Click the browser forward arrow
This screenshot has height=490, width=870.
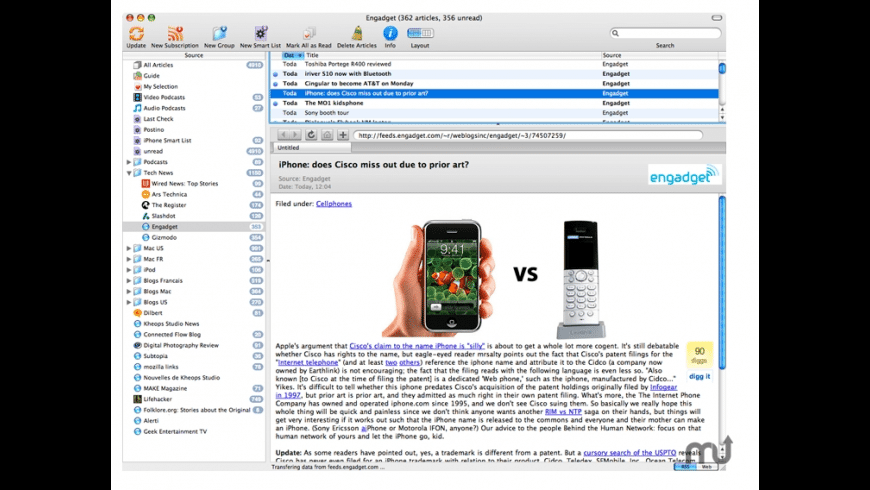coord(295,135)
